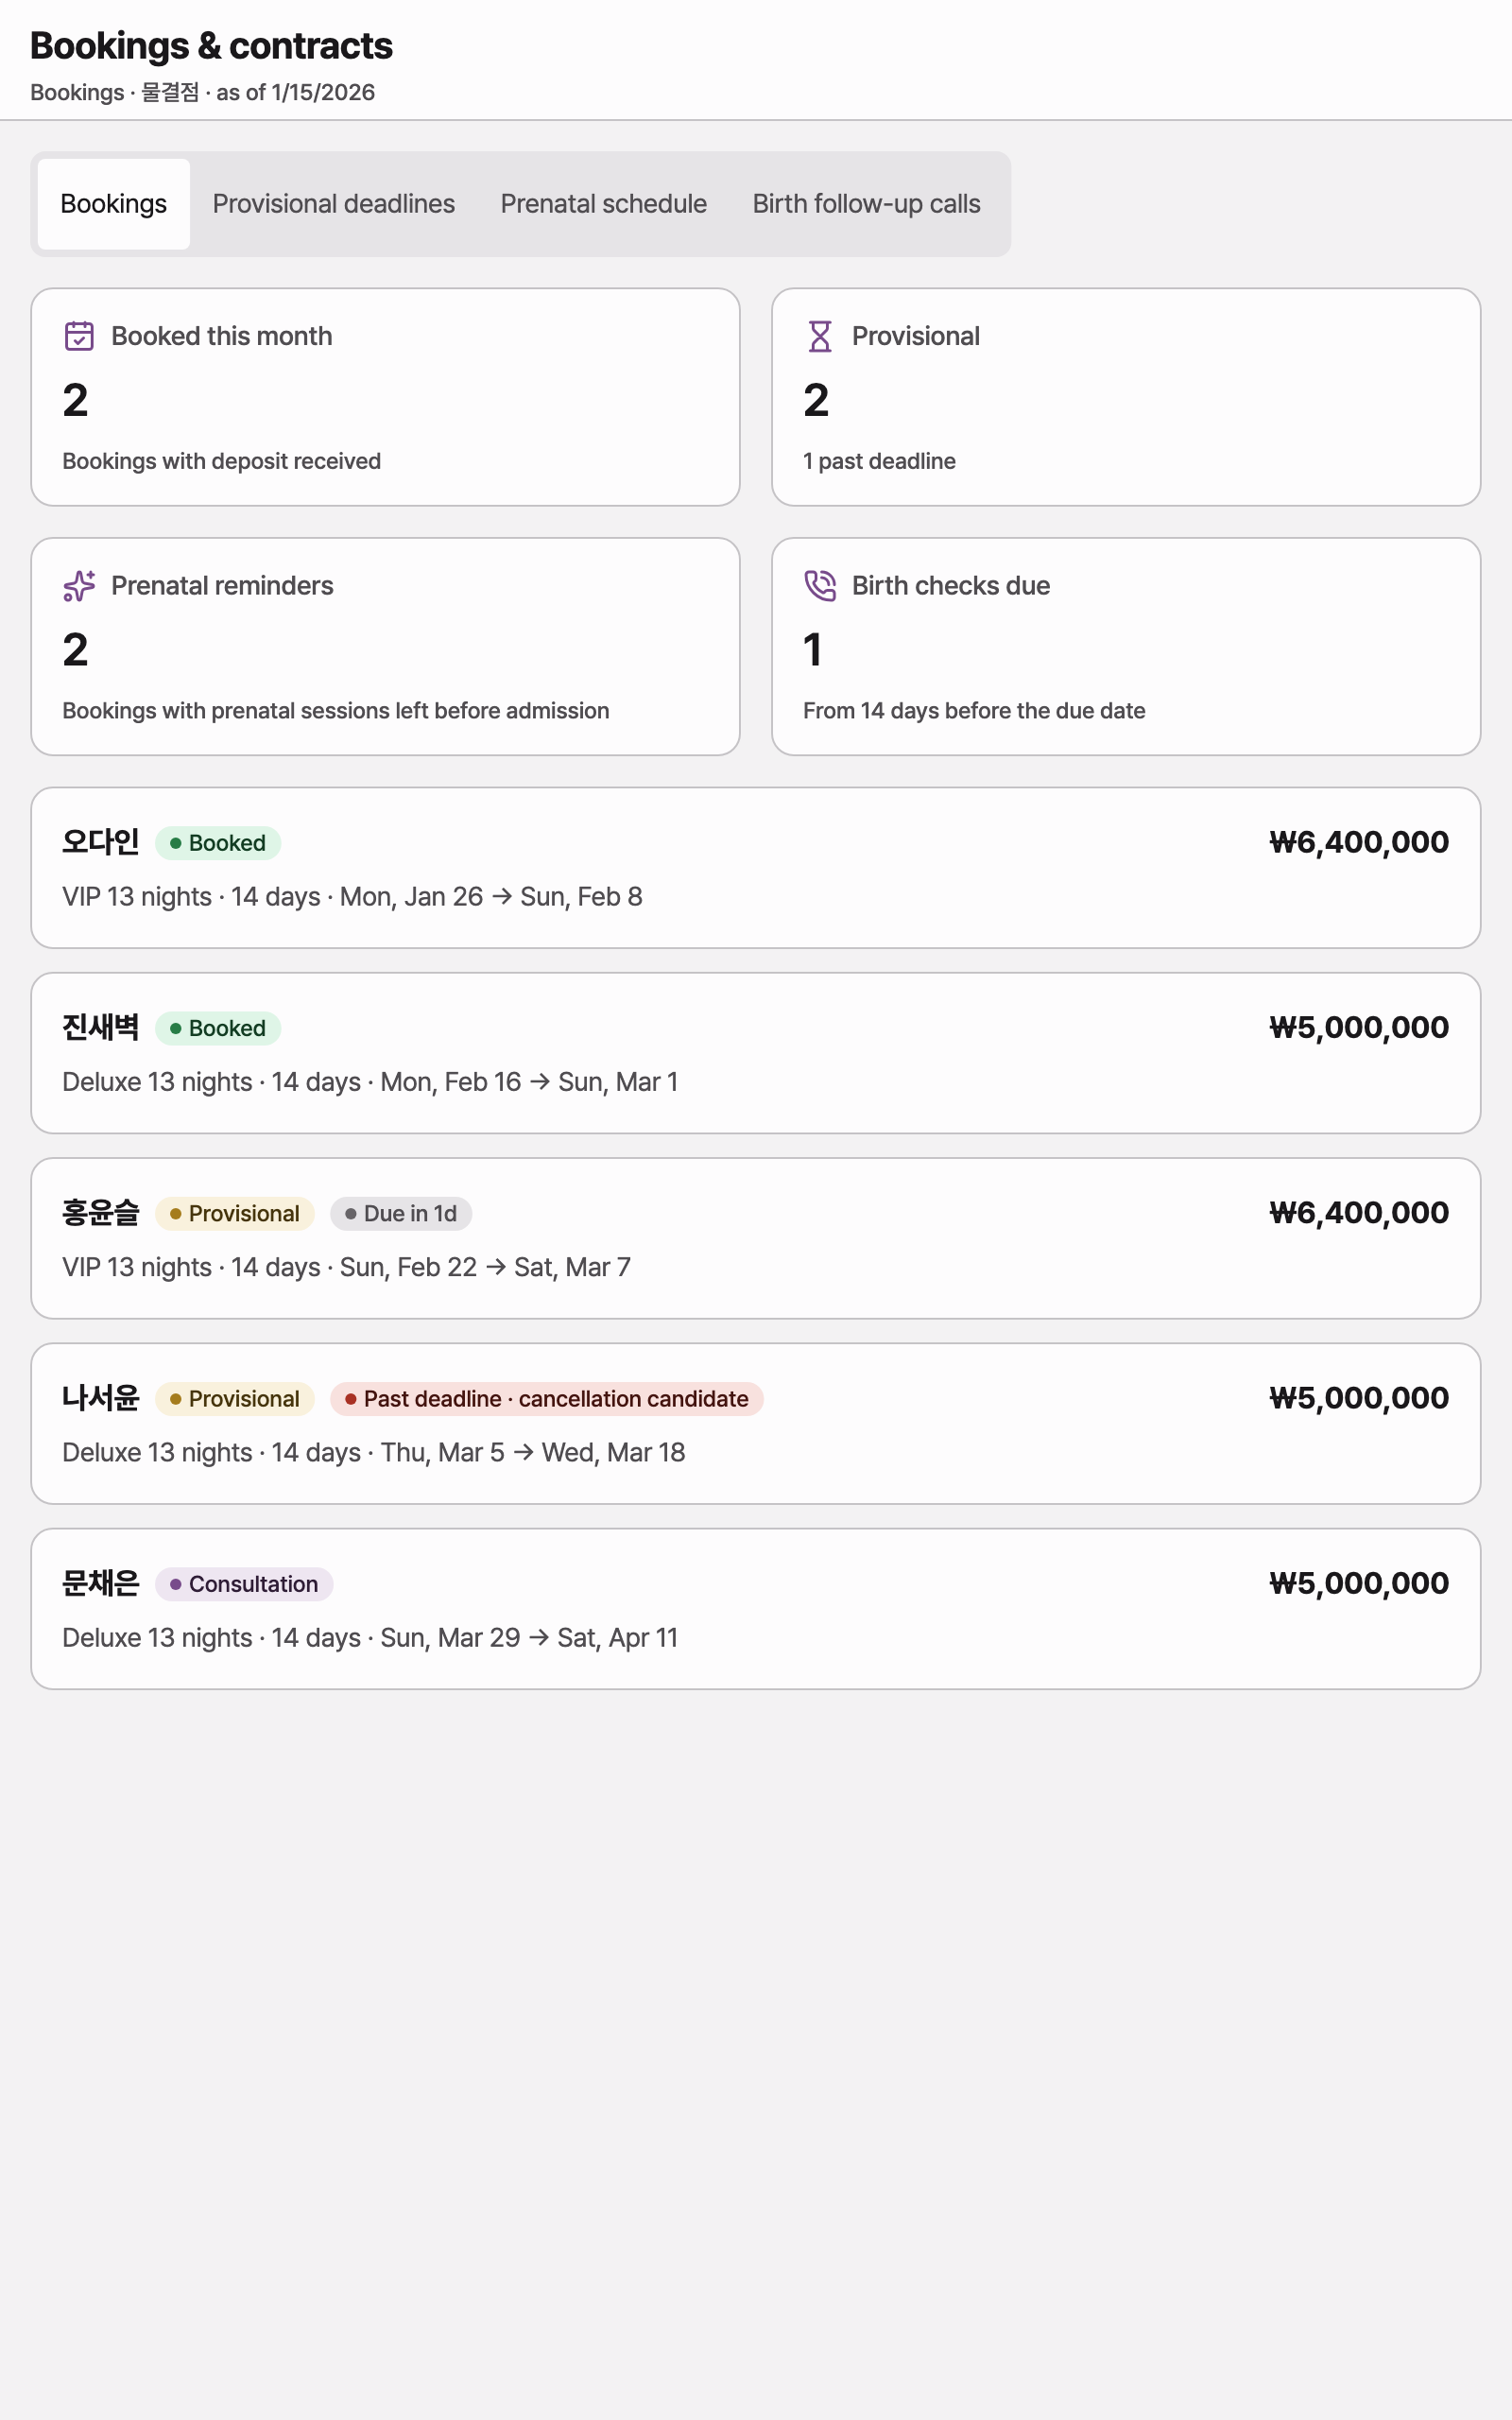
Task: Open the Provisional summary card
Action: click(x=1126, y=397)
